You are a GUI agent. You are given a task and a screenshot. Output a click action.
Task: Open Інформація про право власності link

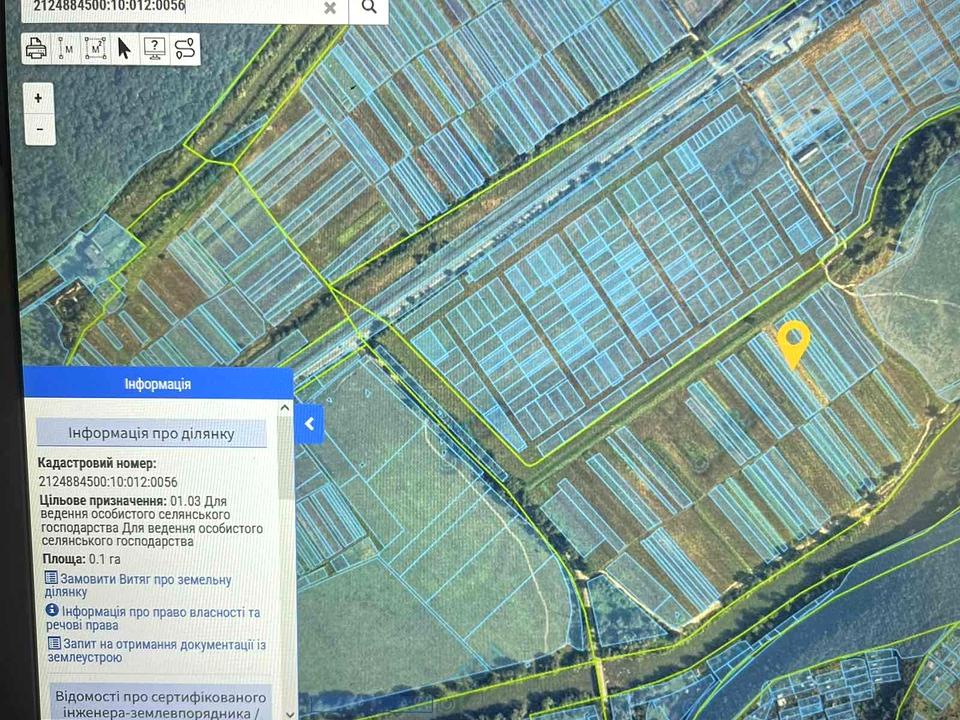[x=152, y=618]
